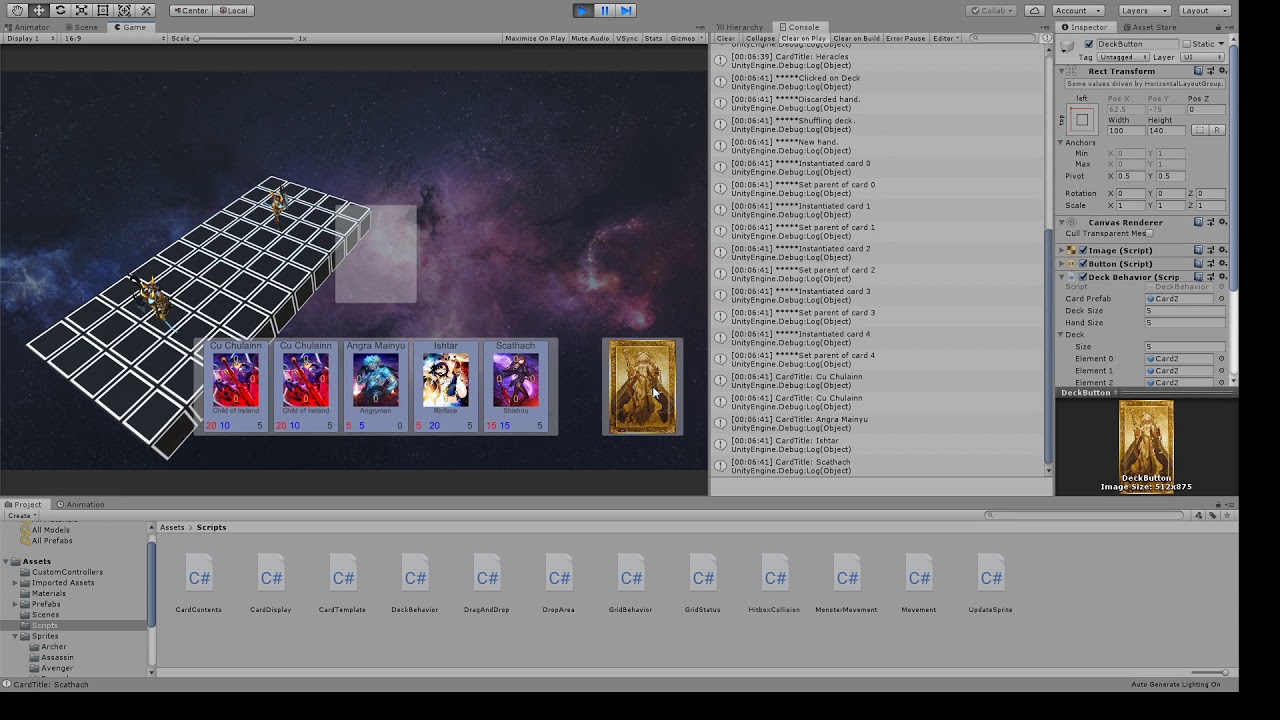Pause the running game
1280x720 pixels.
[604, 10]
